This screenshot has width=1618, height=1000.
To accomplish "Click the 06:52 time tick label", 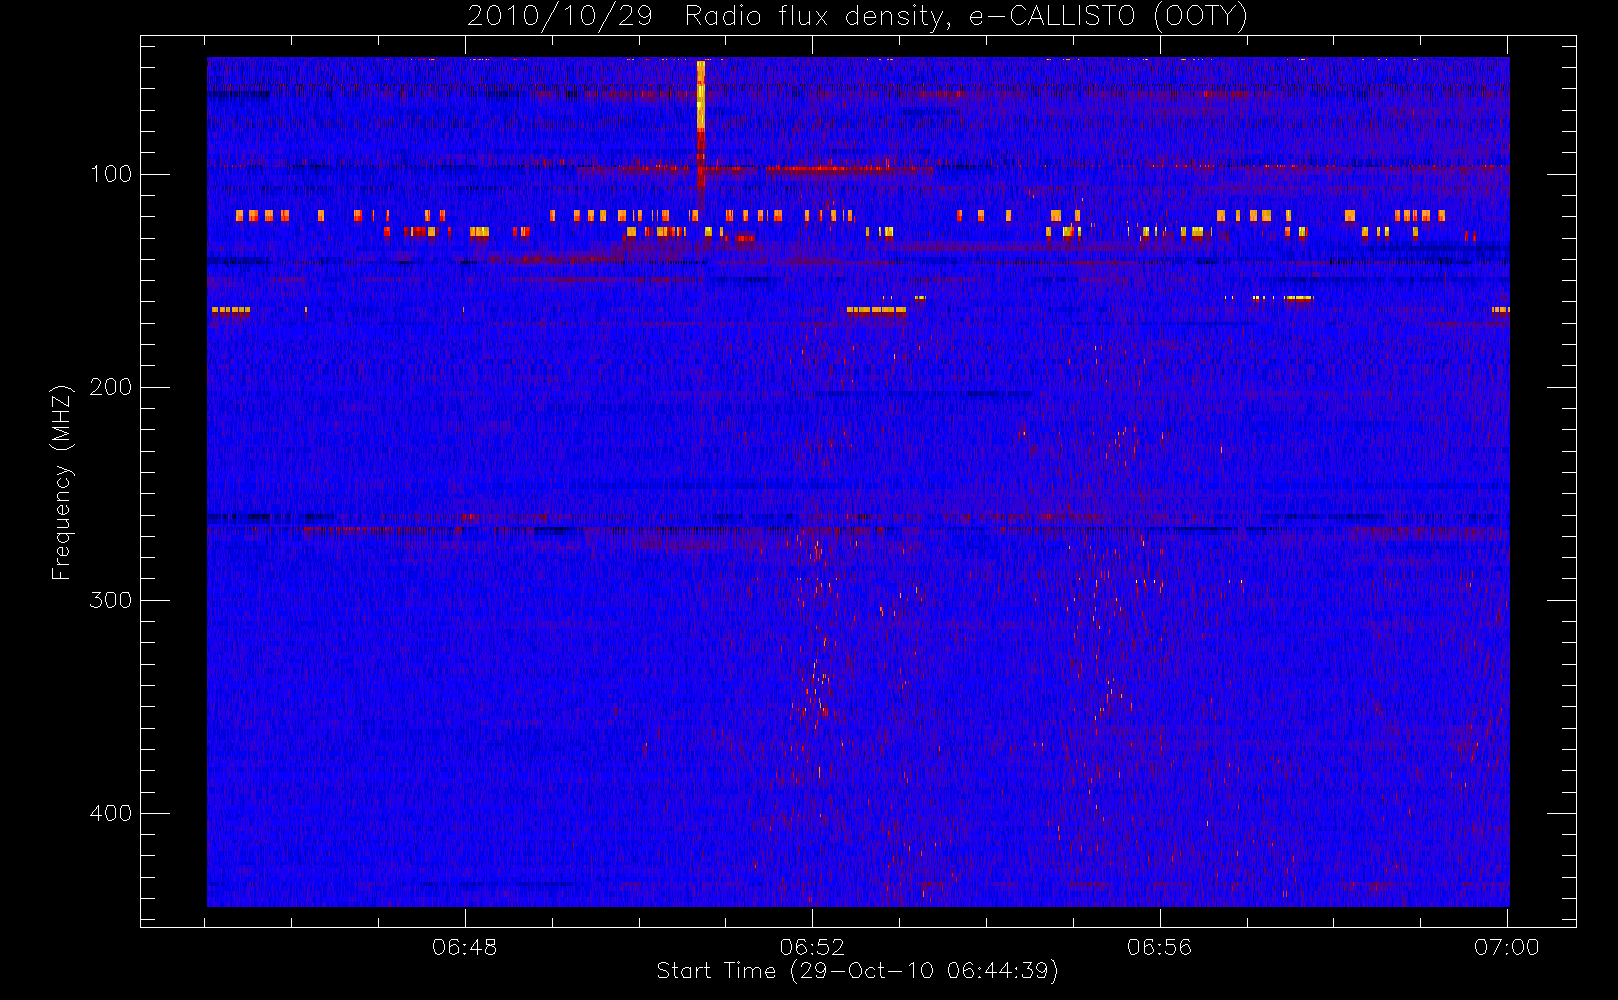I will 812,947.
